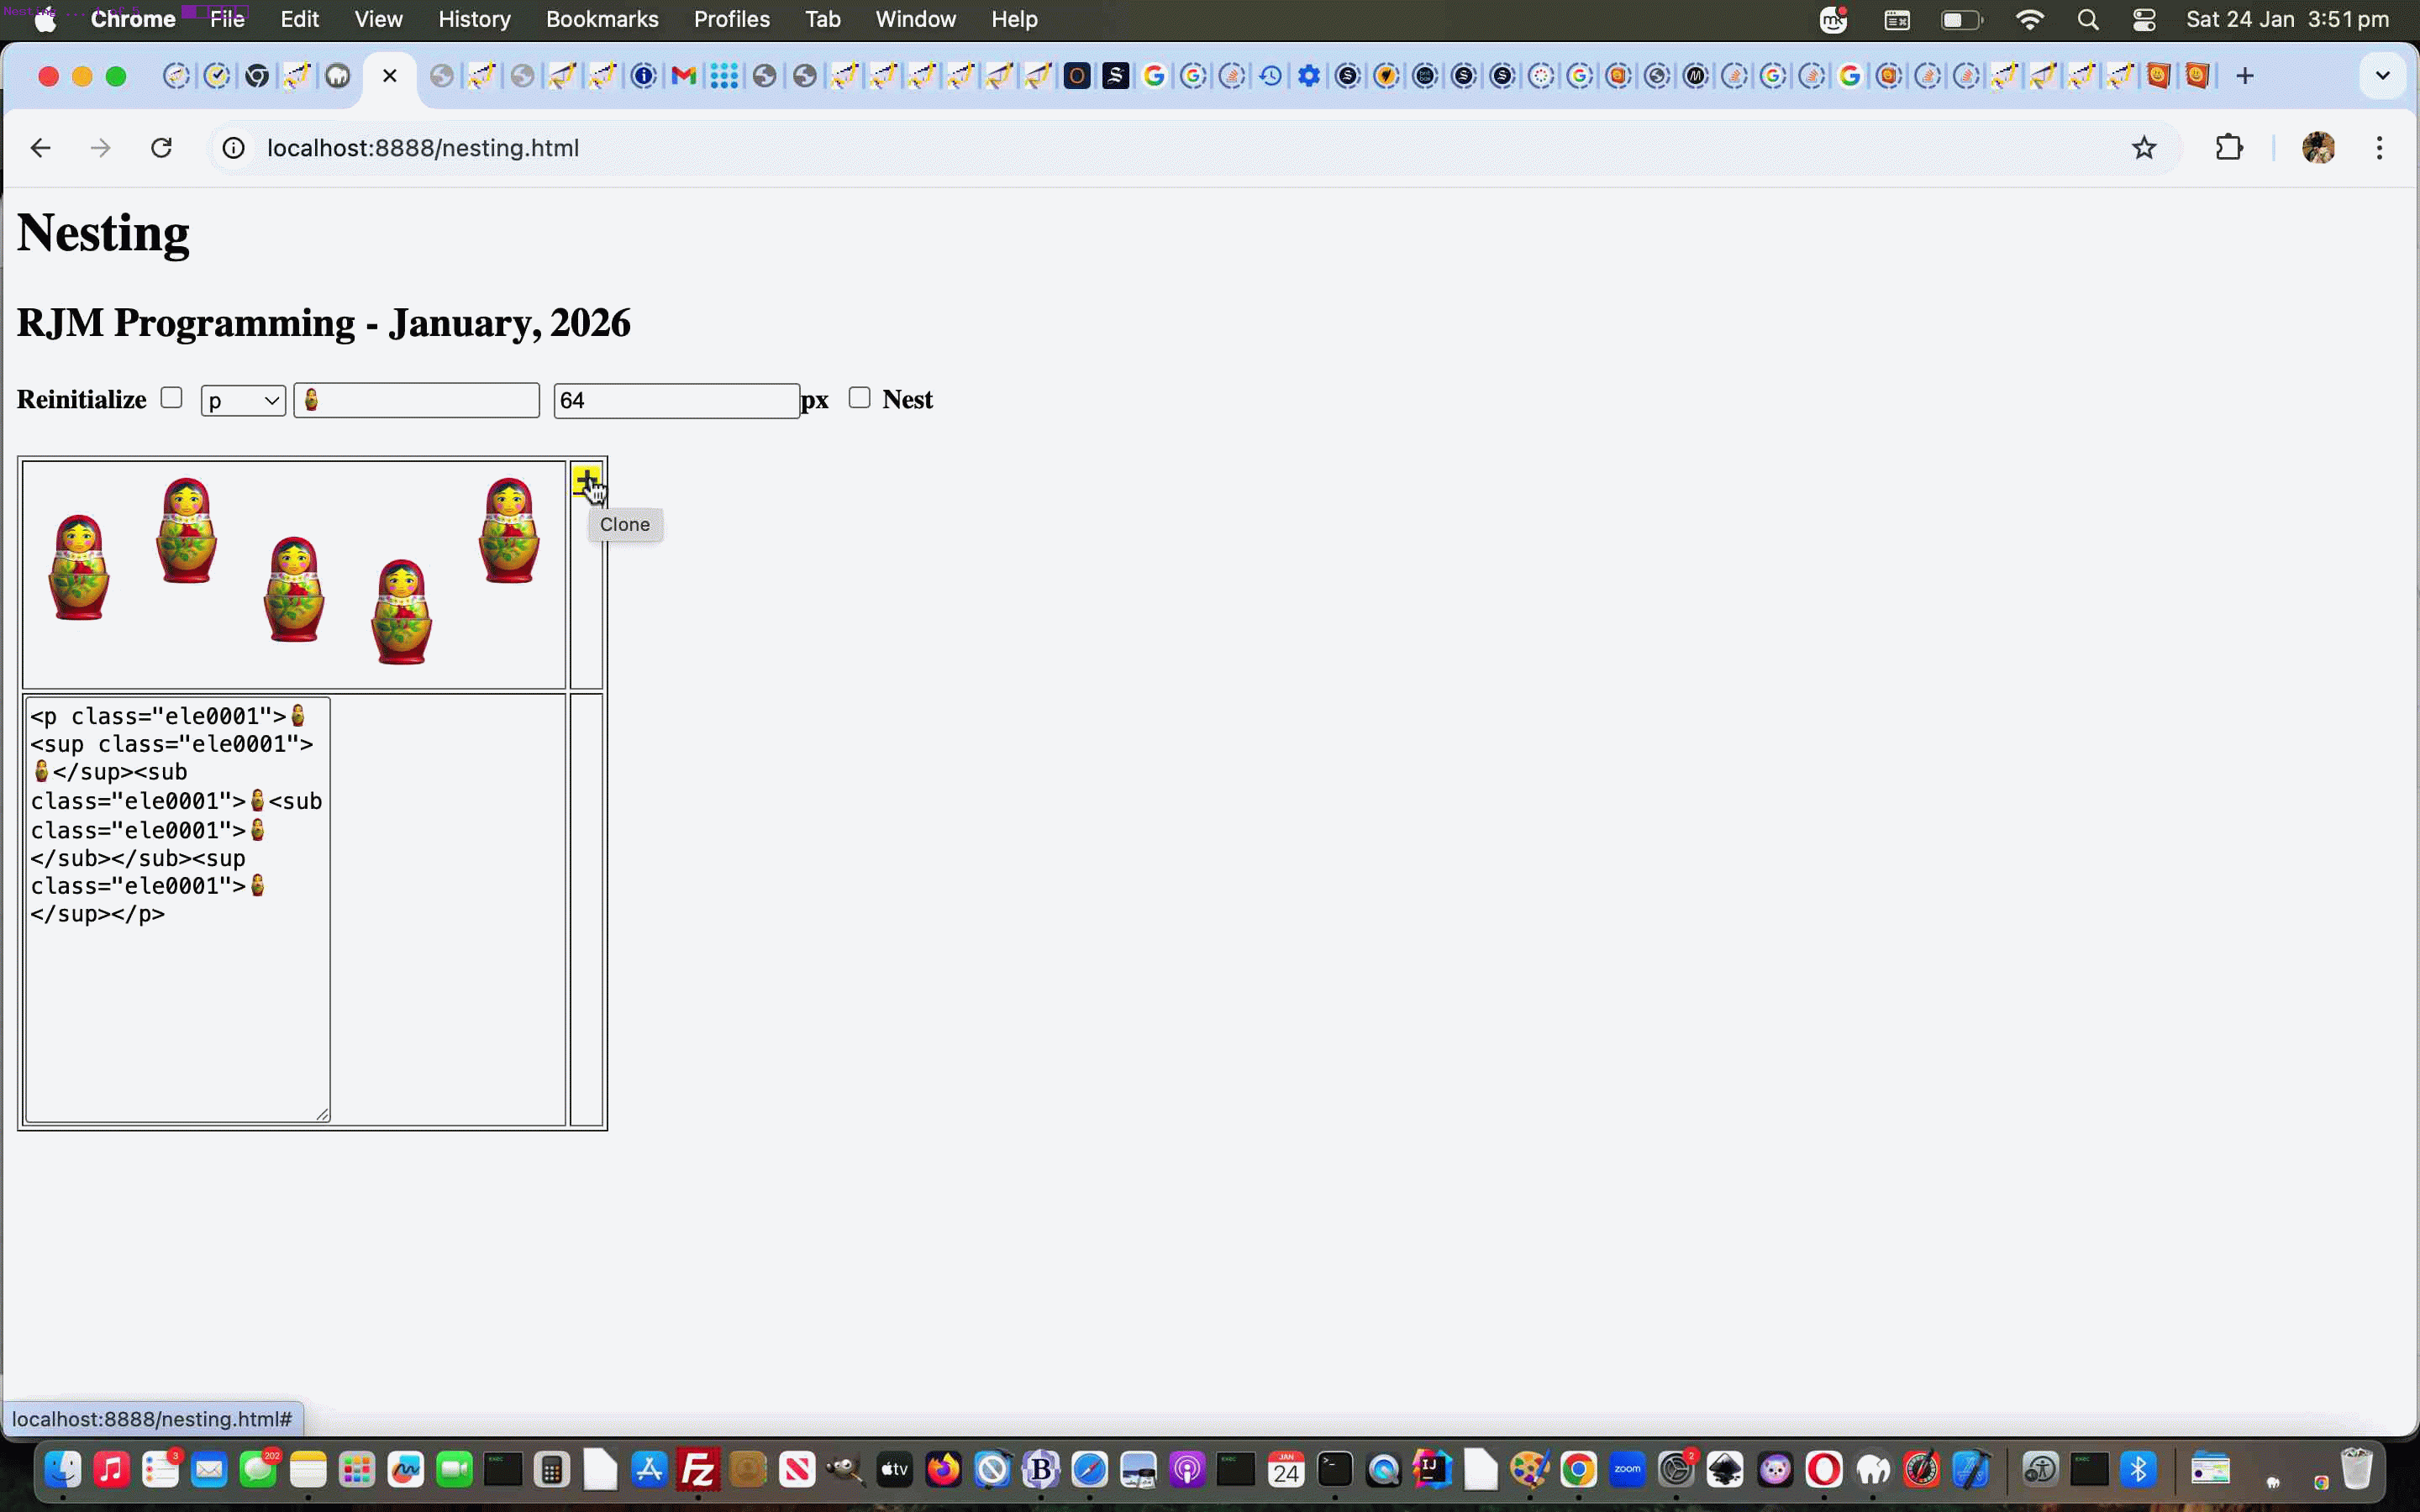Bookmark this page with star icon
This screenshot has height=1512, width=2420.
[2143, 148]
